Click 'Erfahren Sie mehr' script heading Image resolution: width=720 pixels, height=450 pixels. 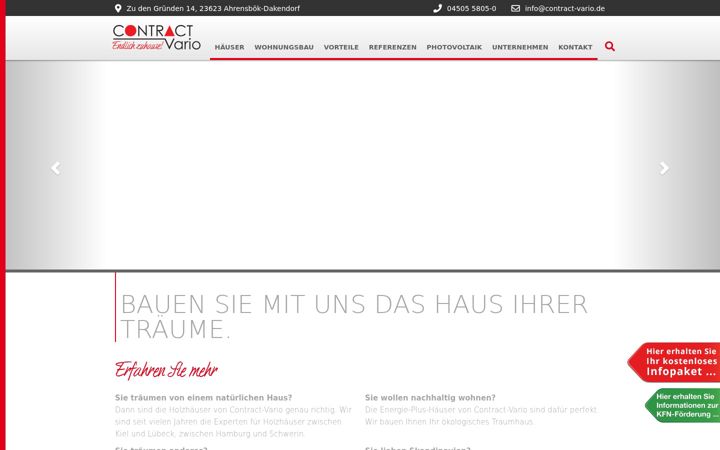point(166,370)
